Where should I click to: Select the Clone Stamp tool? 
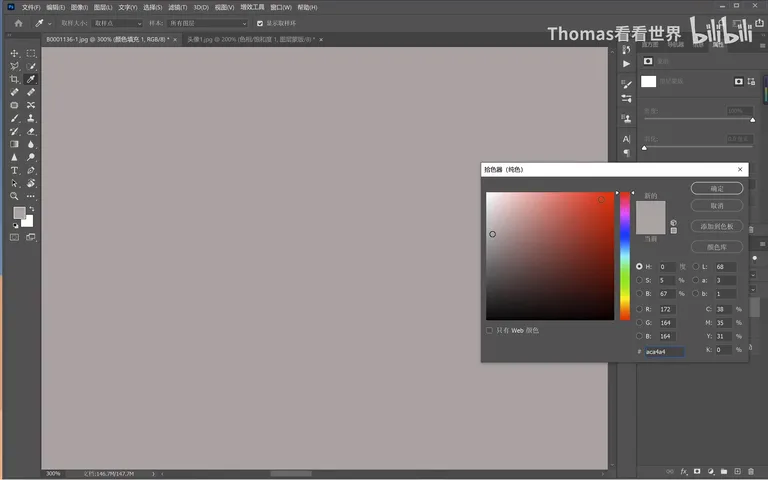(x=31, y=118)
